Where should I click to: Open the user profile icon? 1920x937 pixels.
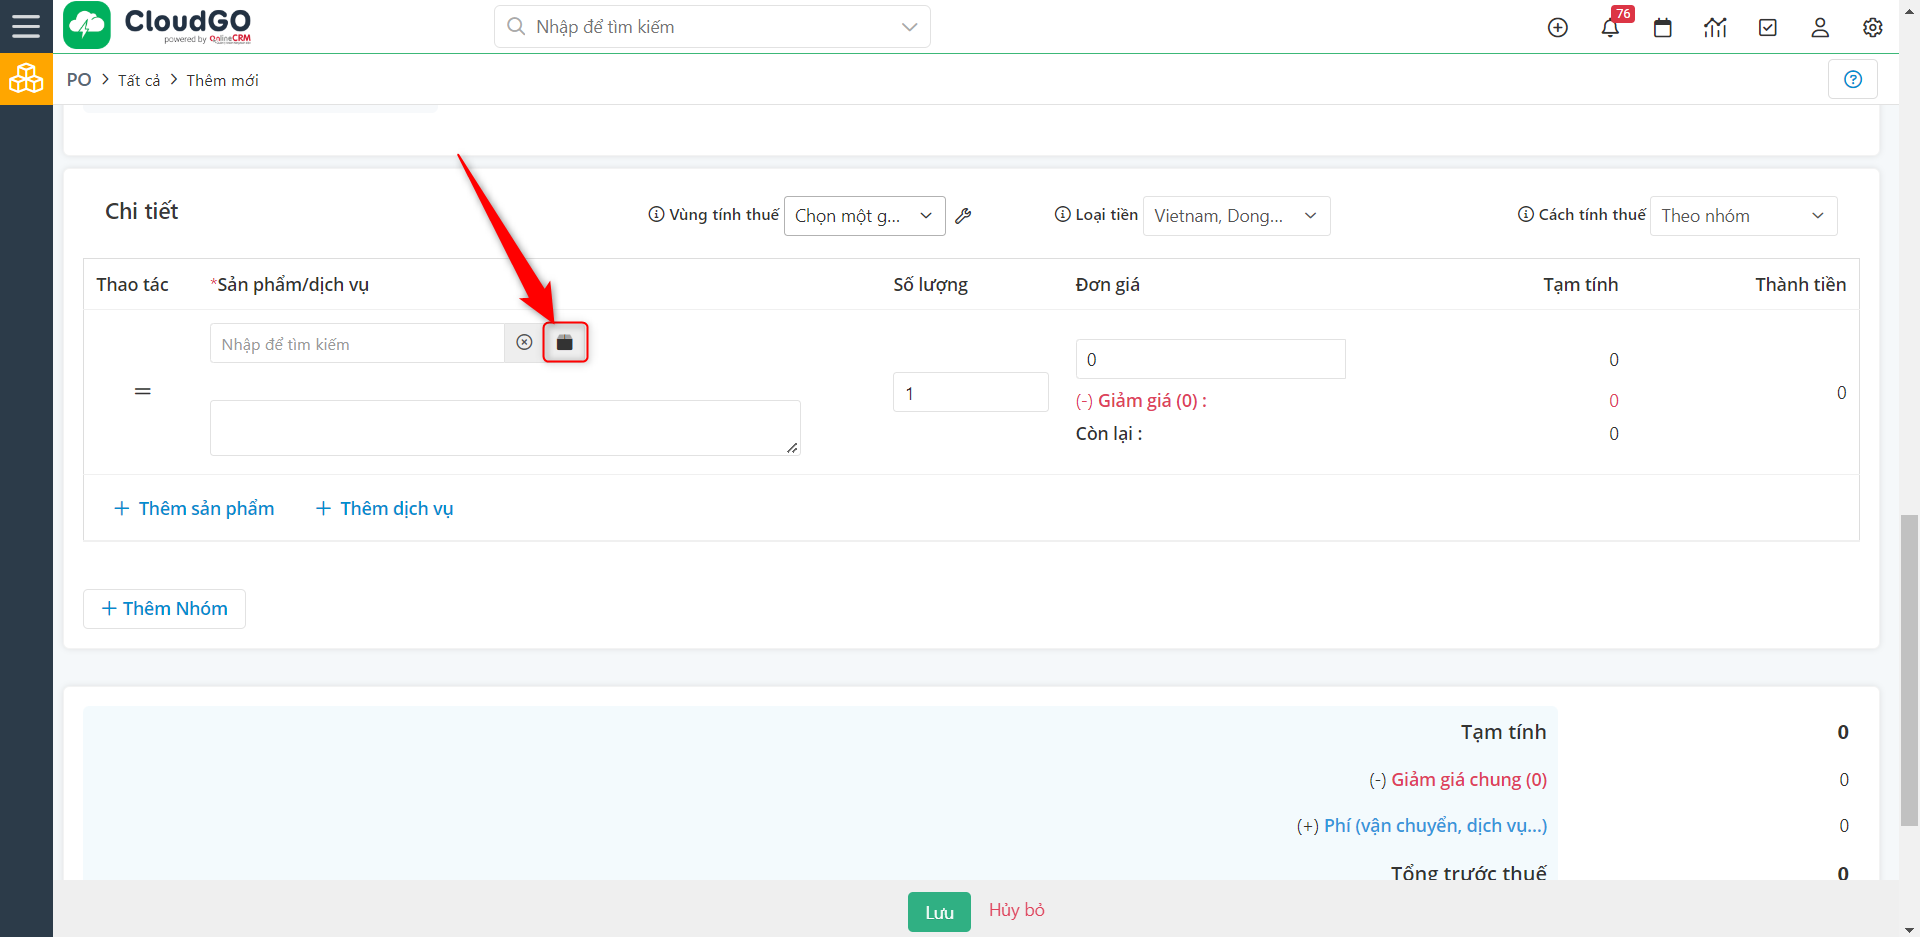(1820, 28)
